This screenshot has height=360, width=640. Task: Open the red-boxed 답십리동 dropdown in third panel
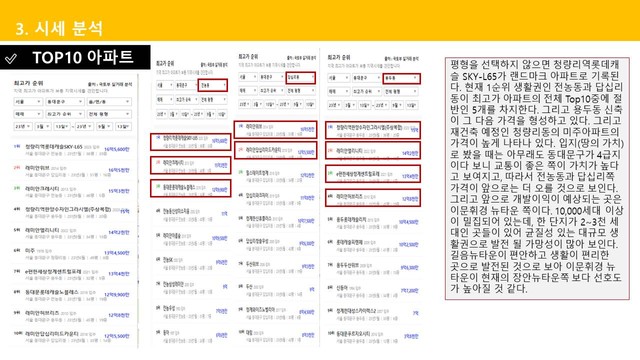pos(300,77)
